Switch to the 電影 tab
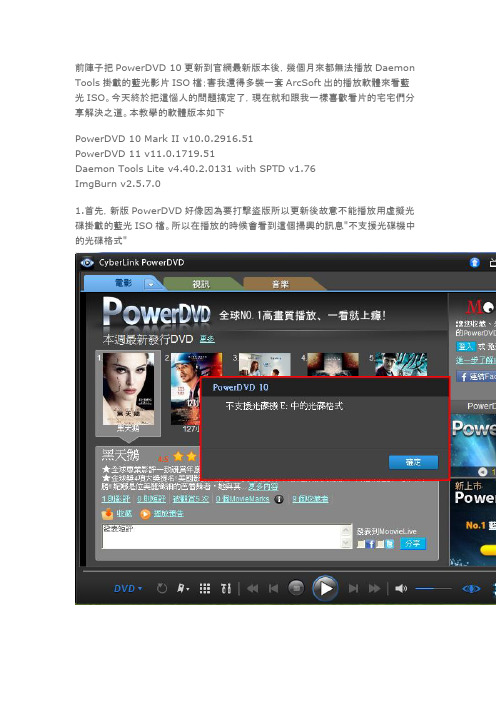 pos(123,283)
